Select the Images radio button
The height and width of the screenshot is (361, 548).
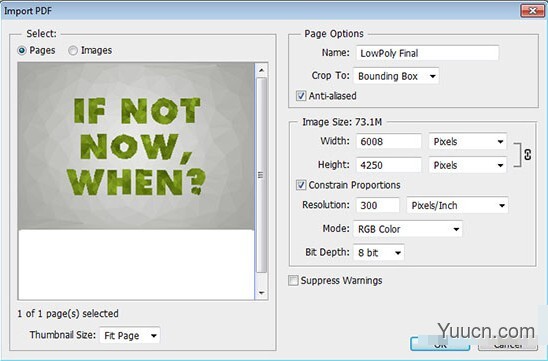73,51
